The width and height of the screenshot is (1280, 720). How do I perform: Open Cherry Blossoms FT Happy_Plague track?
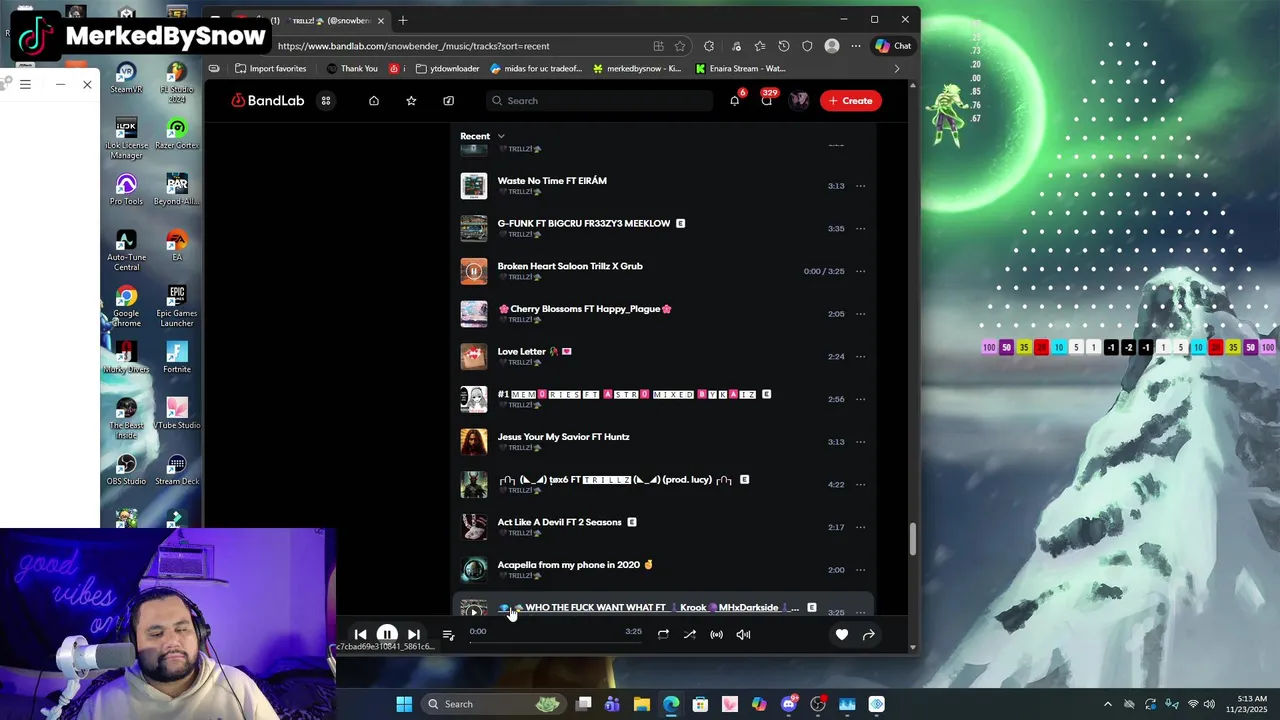585,309
